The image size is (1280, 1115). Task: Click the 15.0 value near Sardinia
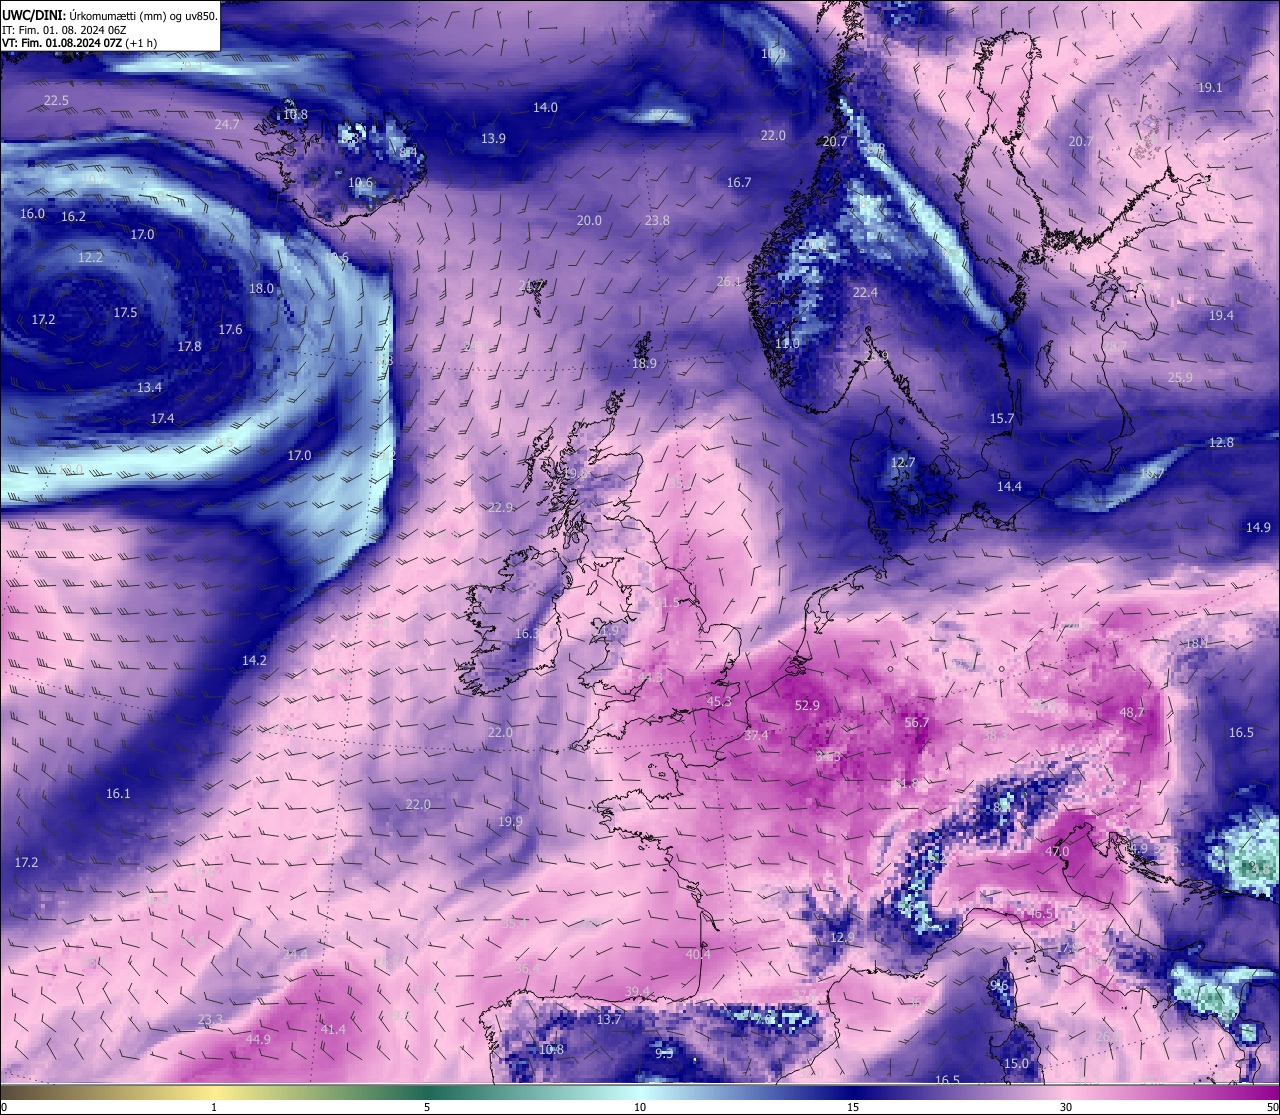[x=1016, y=1064]
